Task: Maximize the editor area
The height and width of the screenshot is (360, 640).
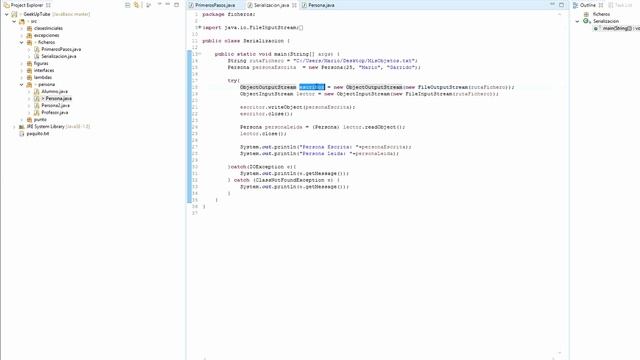Action: click(x=562, y=4)
